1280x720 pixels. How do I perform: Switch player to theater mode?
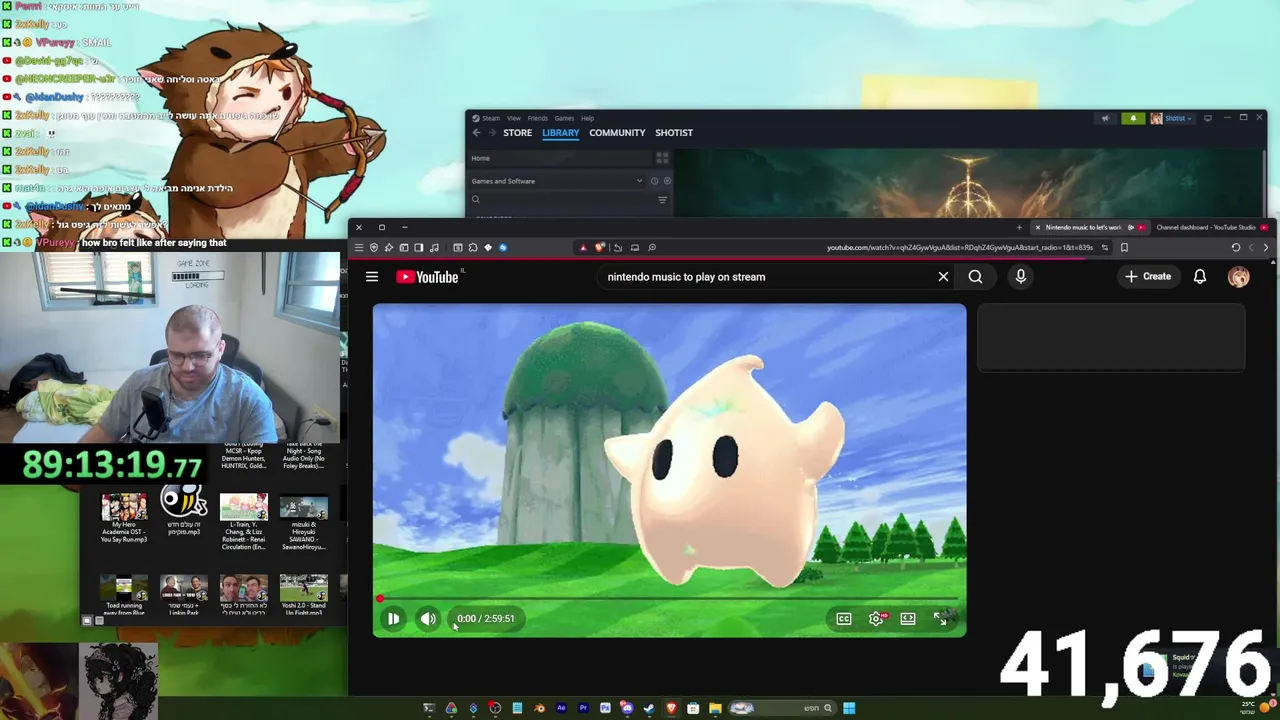click(x=908, y=619)
